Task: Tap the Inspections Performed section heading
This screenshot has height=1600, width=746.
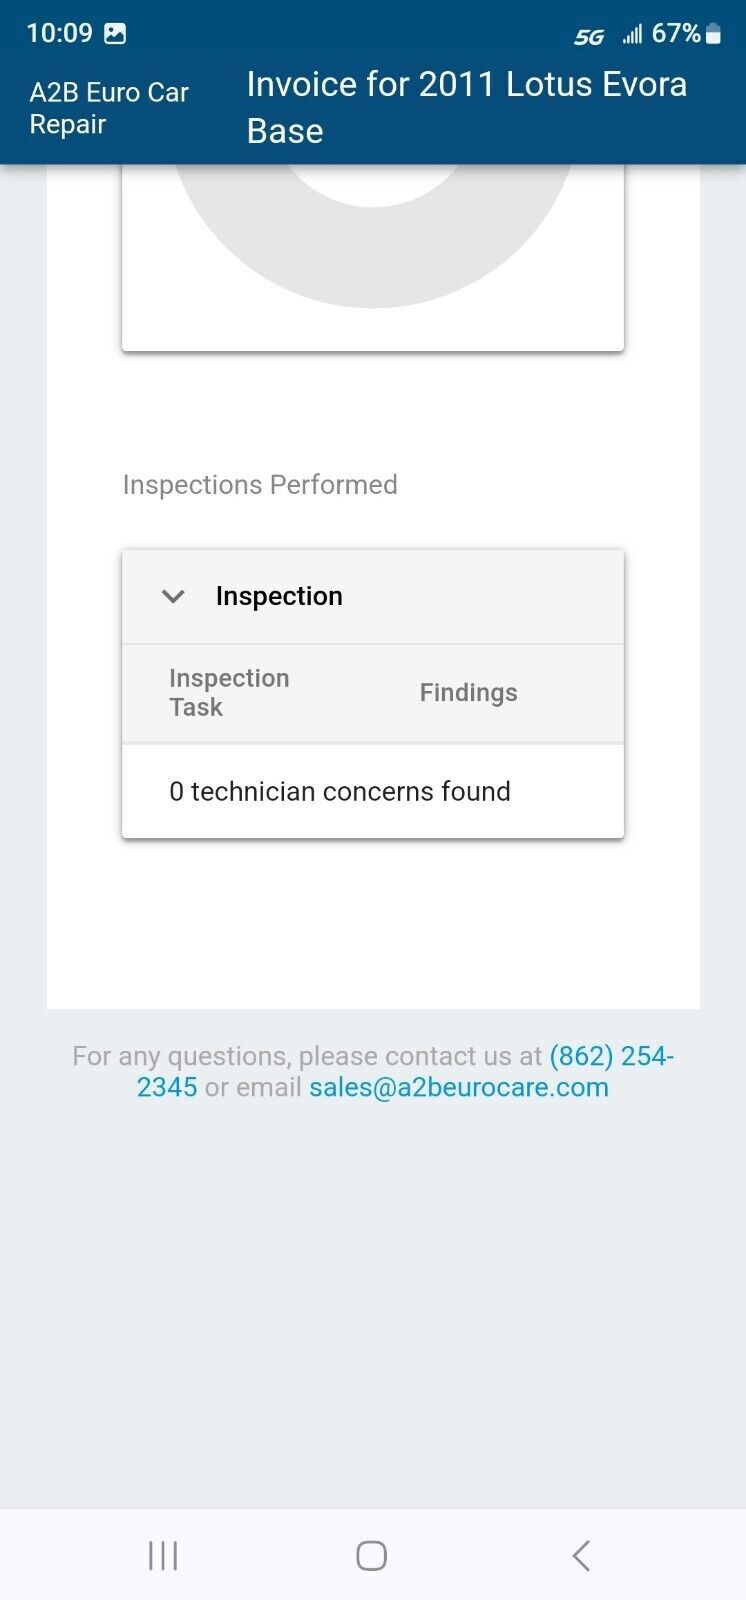Action: (x=260, y=485)
